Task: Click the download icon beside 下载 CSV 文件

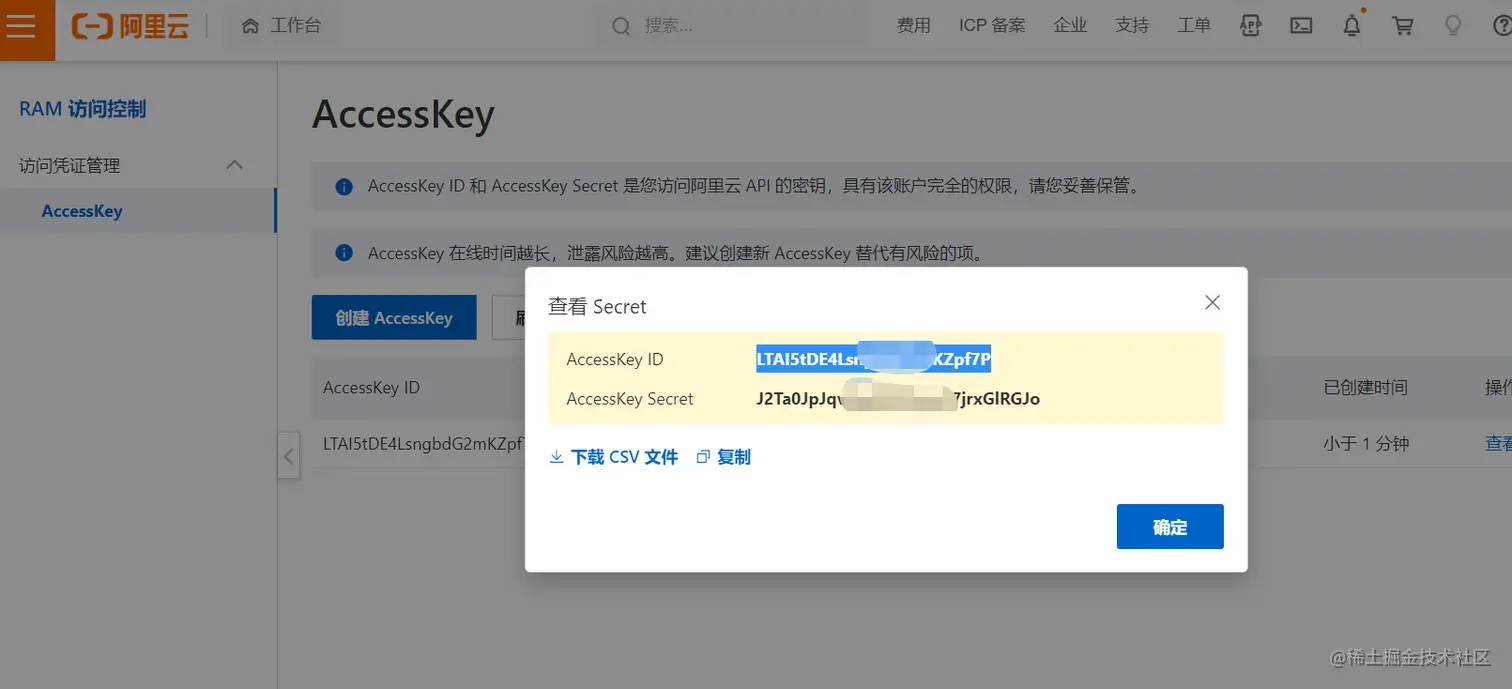Action: (x=556, y=457)
